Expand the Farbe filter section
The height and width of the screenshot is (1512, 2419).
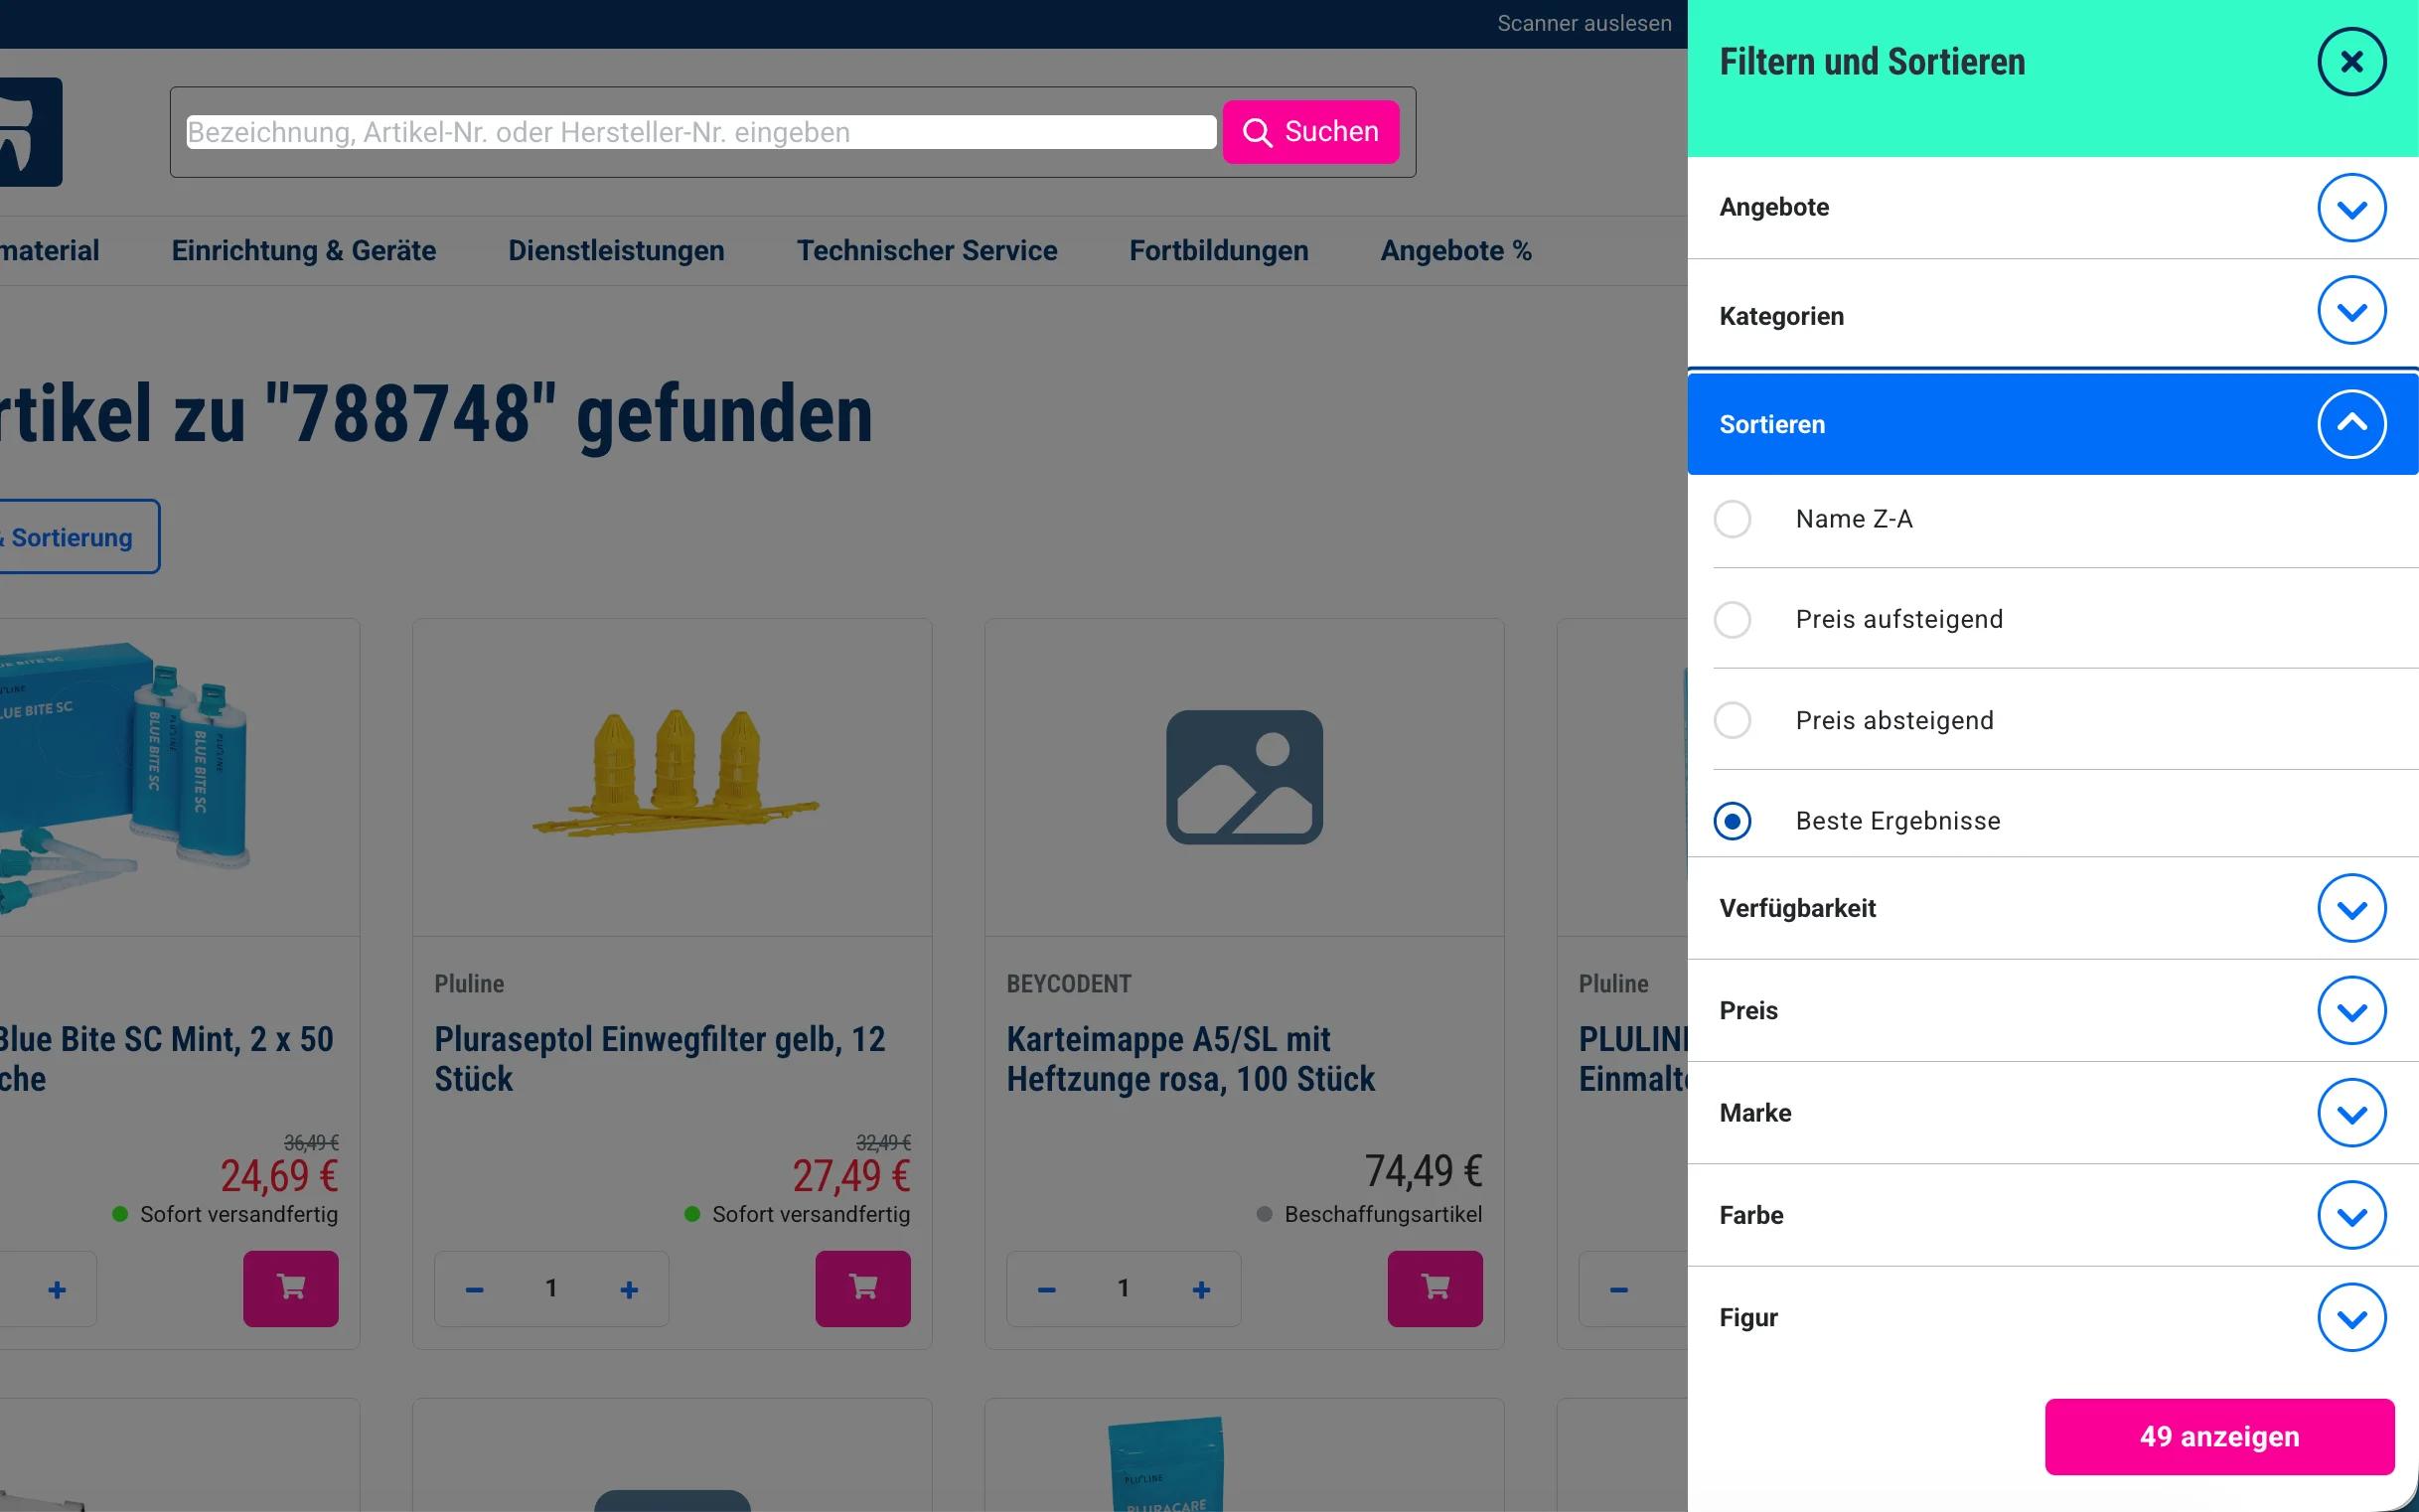[2351, 1216]
